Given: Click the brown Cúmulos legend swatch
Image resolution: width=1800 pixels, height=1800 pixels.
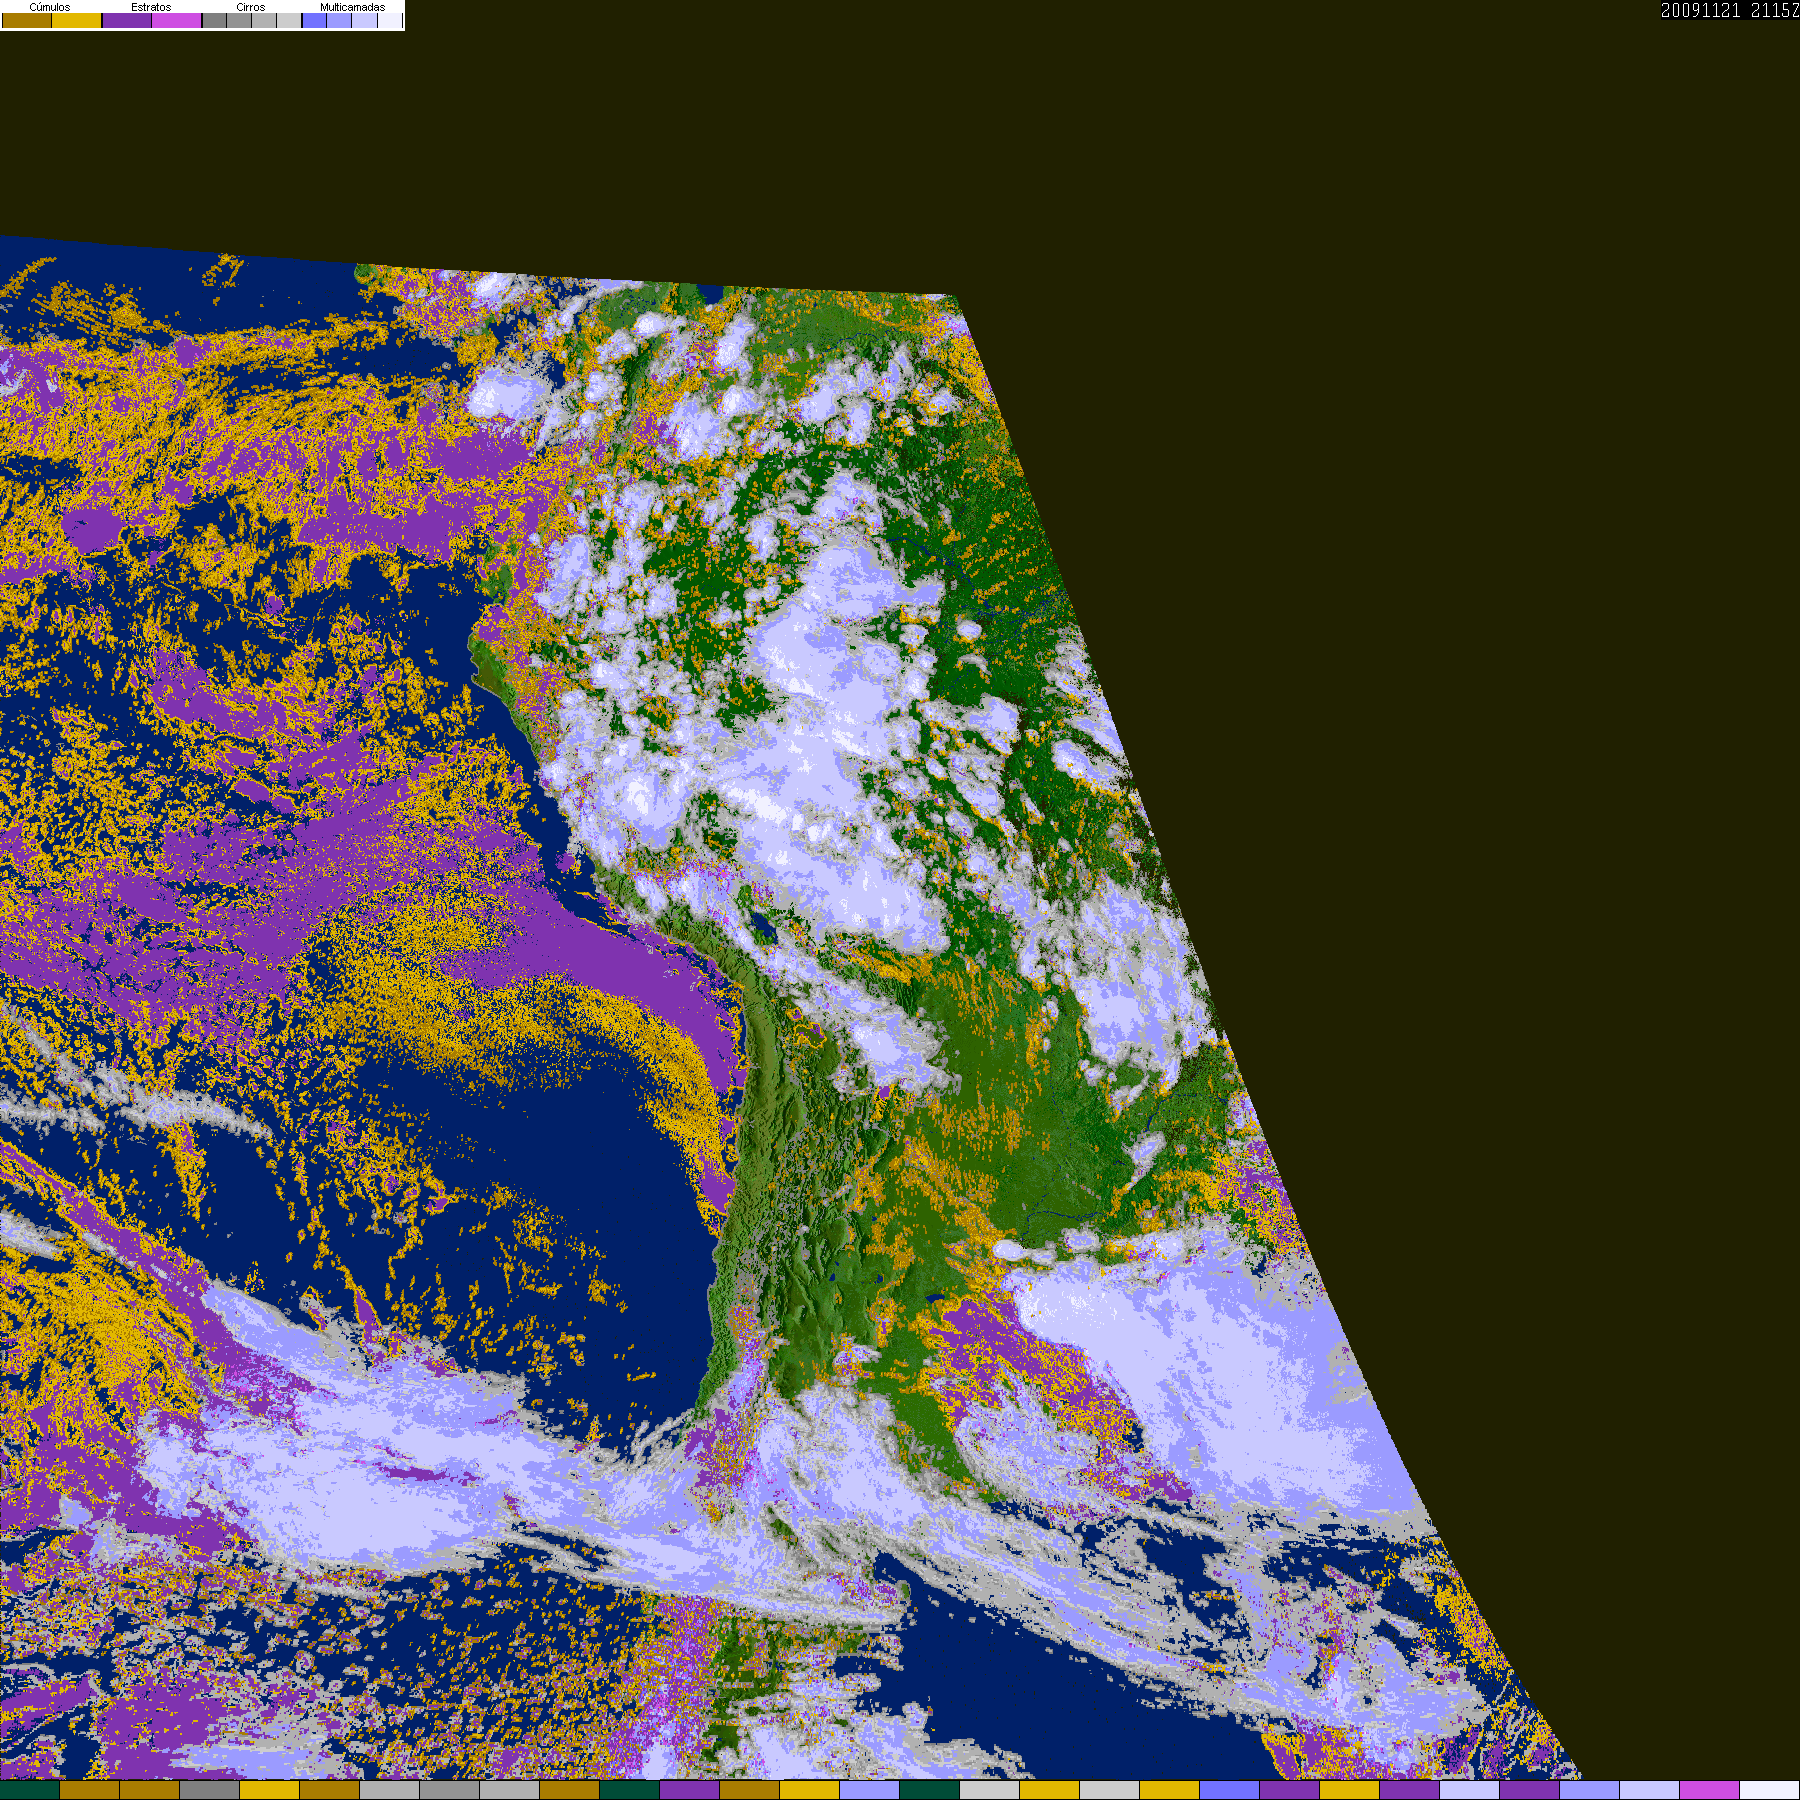Looking at the screenshot, I should pos(27,20).
